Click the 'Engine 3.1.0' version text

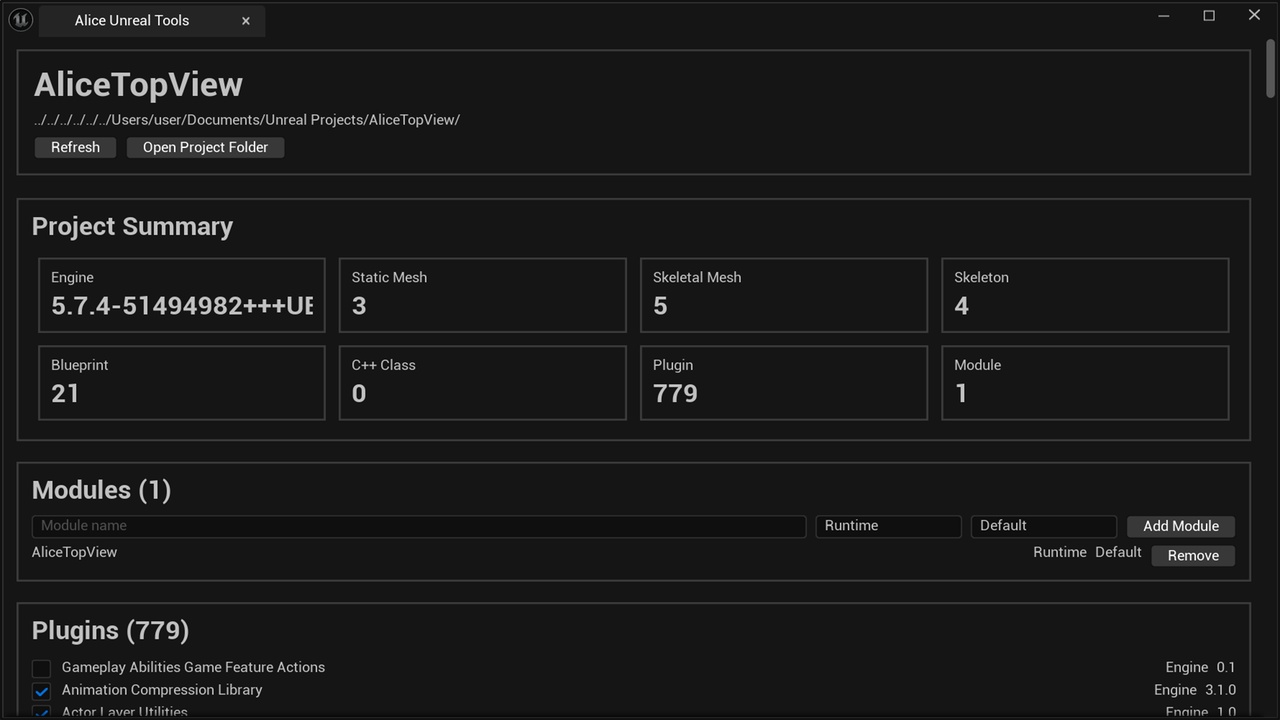[1195, 690]
